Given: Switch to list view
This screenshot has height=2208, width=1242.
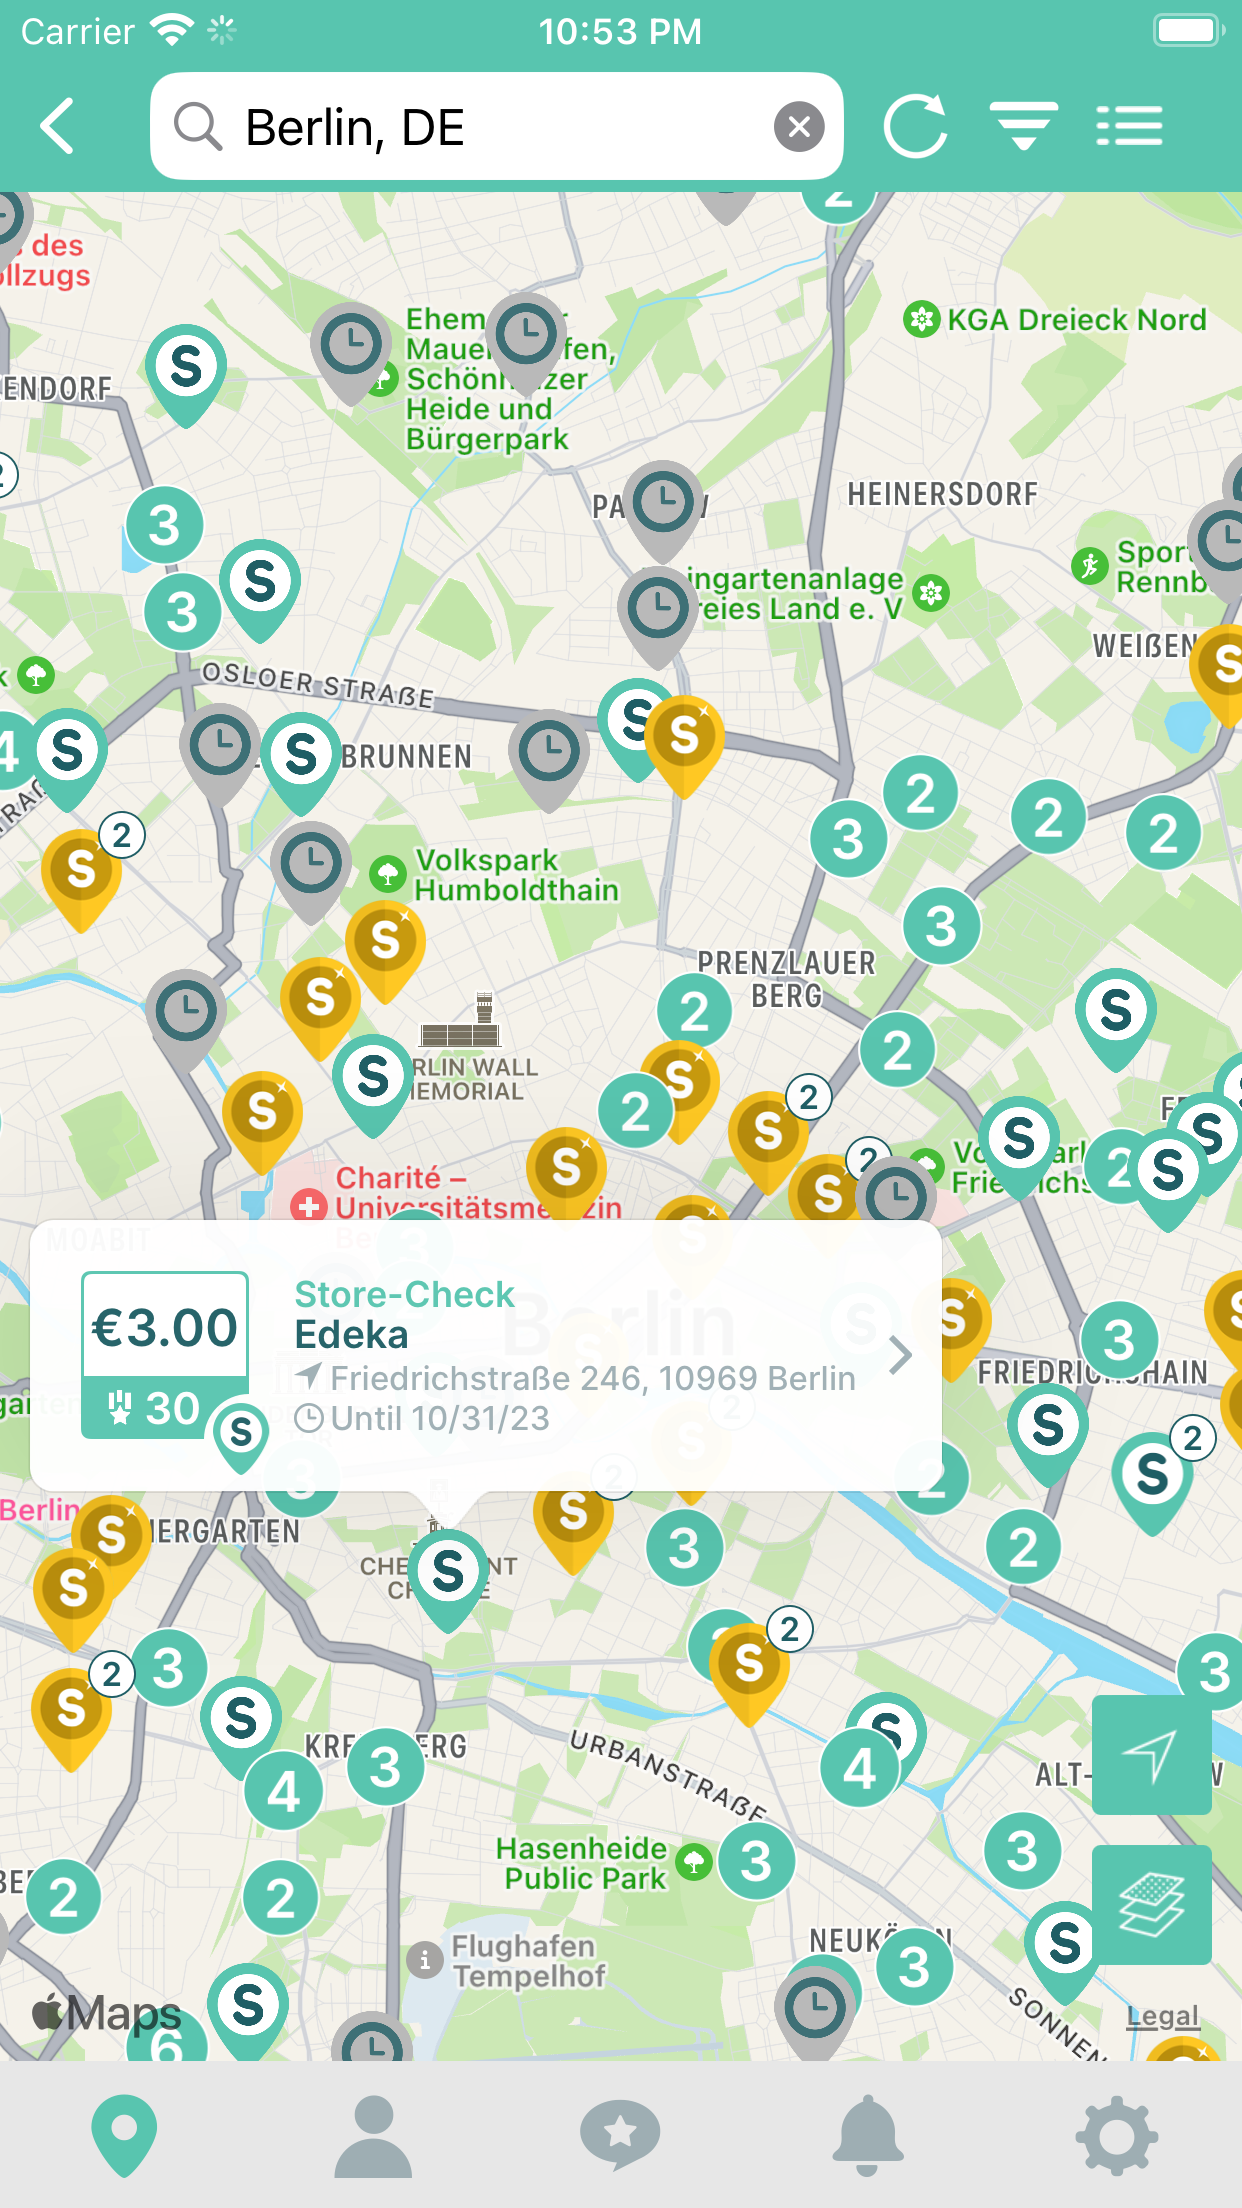Looking at the screenshot, I should pyautogui.click(x=1129, y=126).
